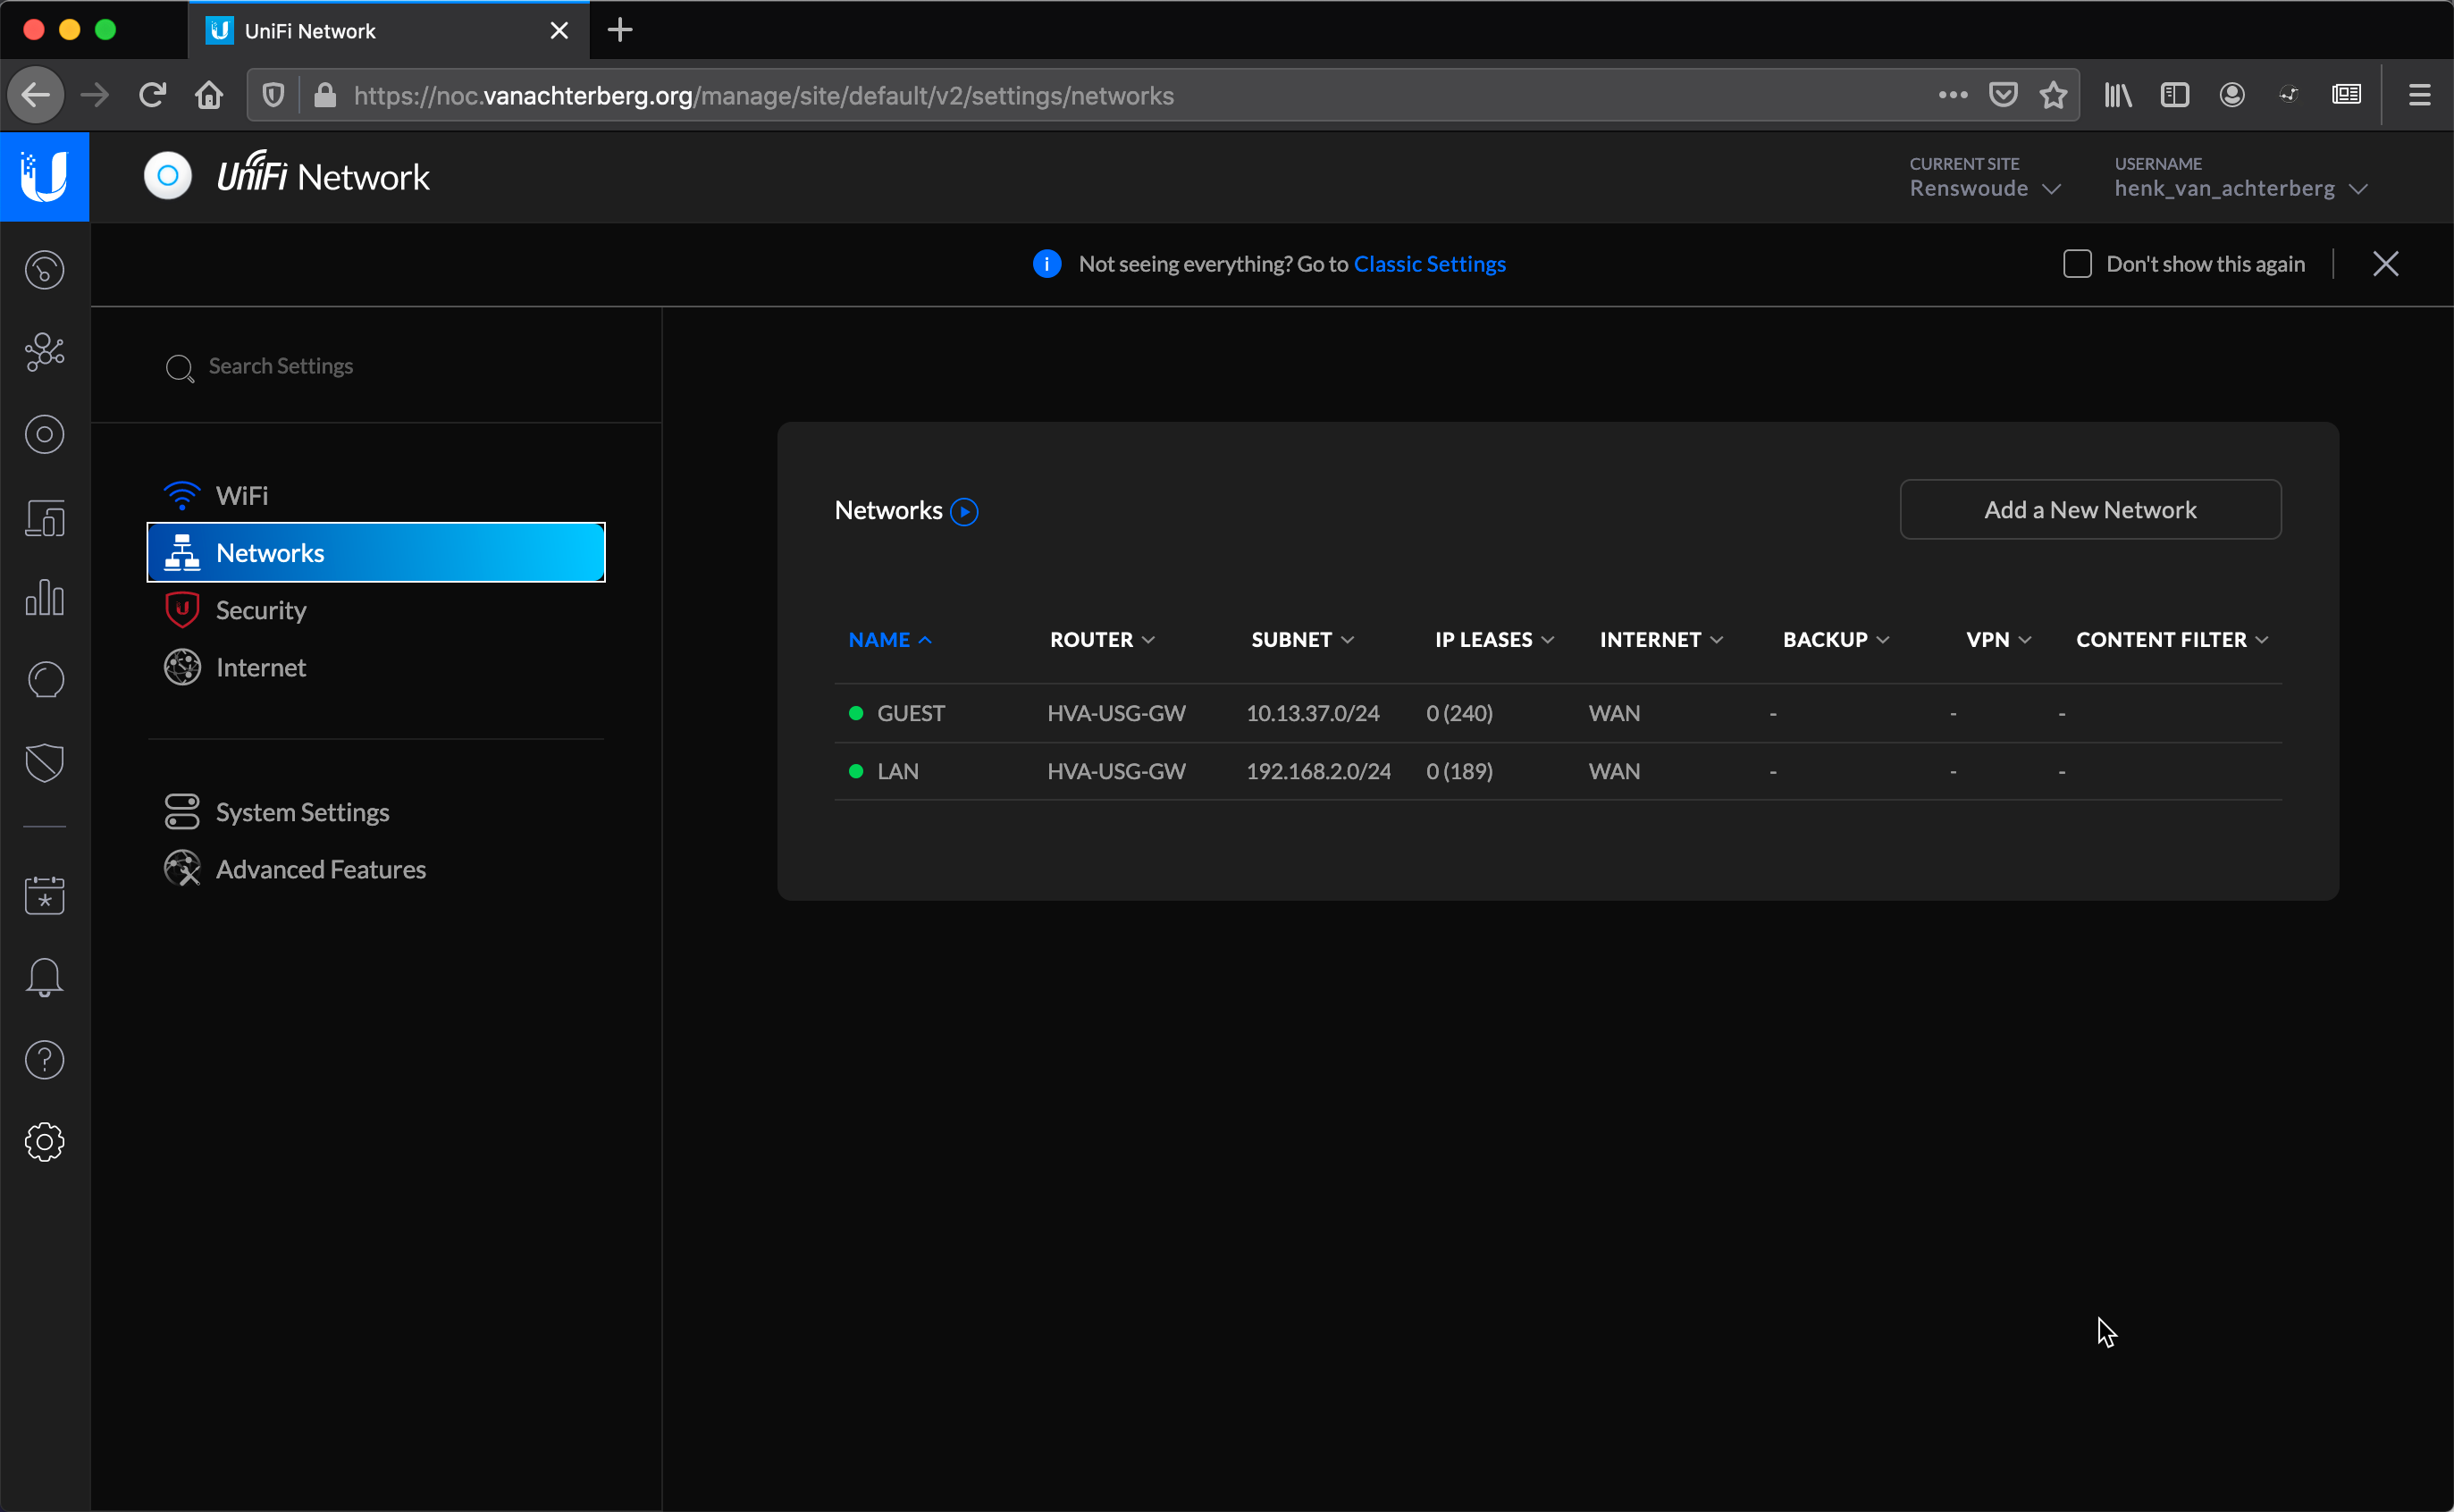Select the shield Insights icon
This screenshot has width=2454, height=1512.
[x=44, y=763]
